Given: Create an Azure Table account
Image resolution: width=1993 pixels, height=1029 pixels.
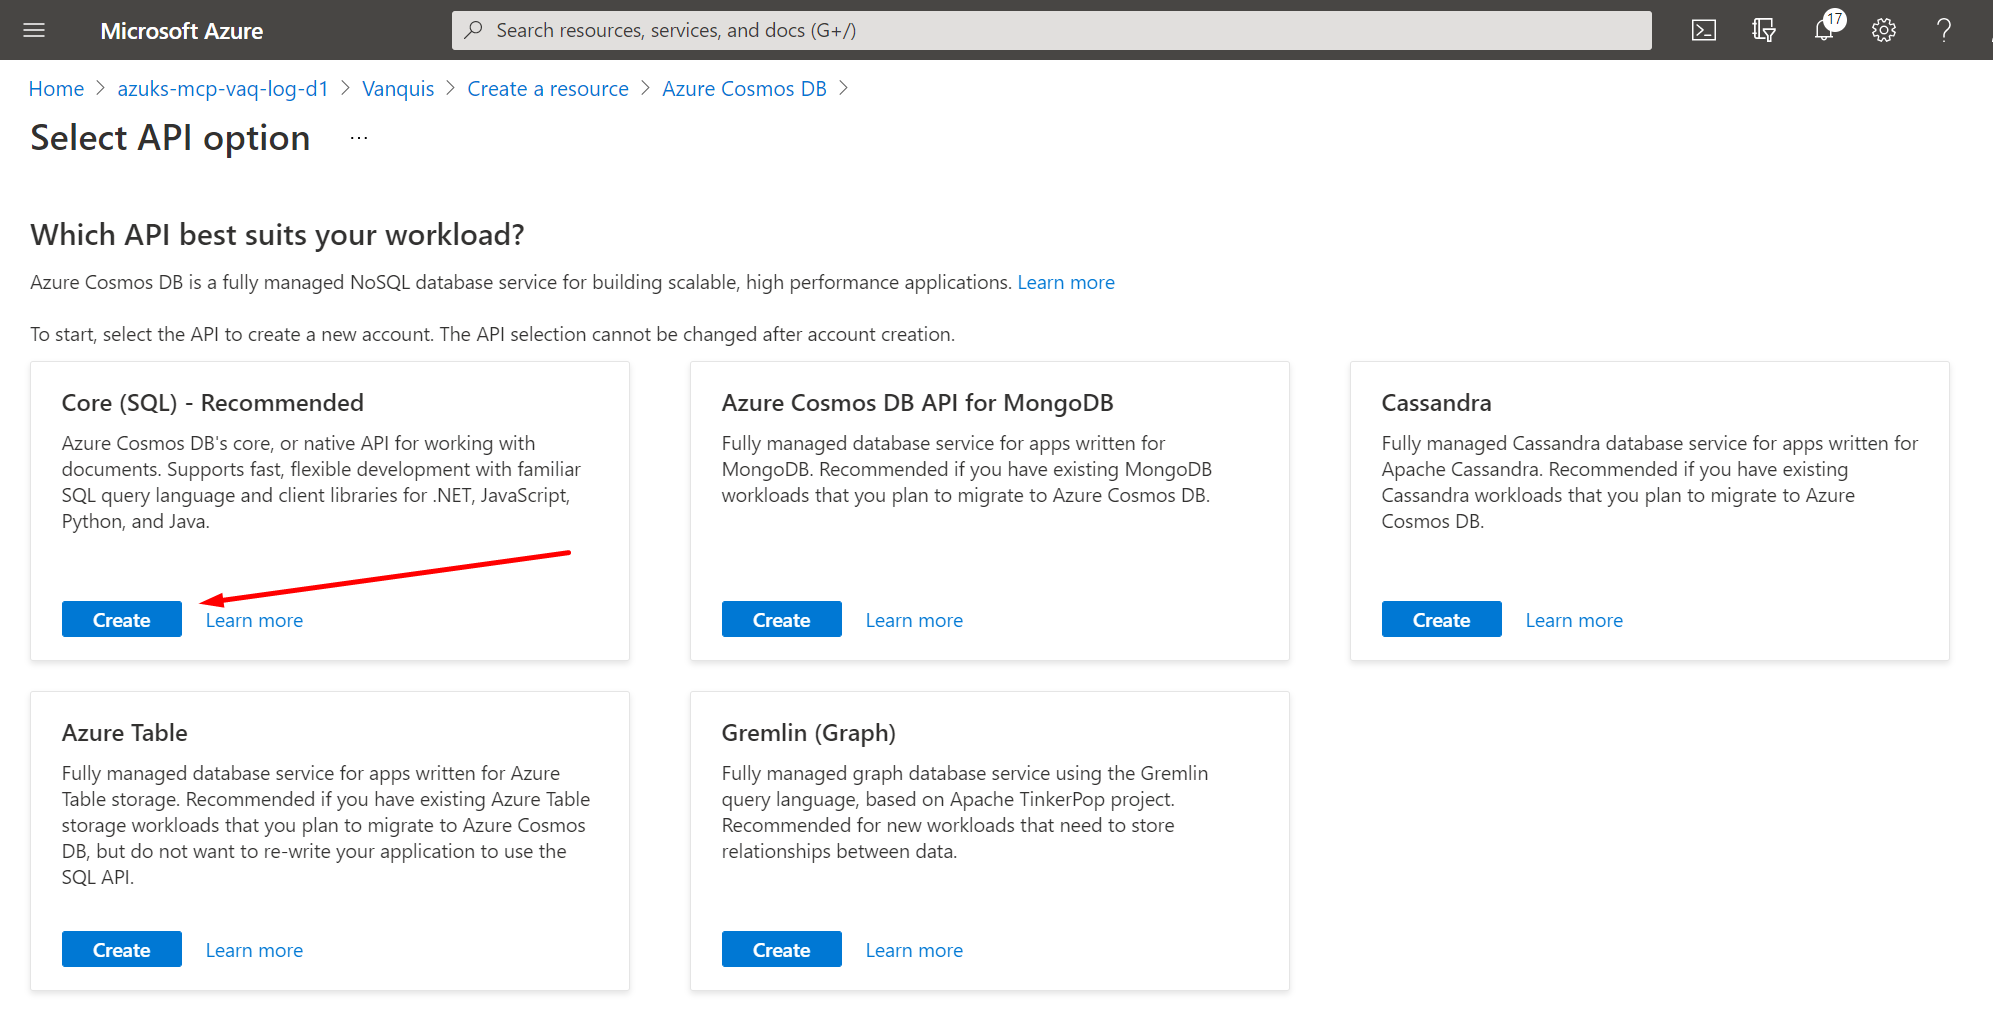Looking at the screenshot, I should (121, 949).
